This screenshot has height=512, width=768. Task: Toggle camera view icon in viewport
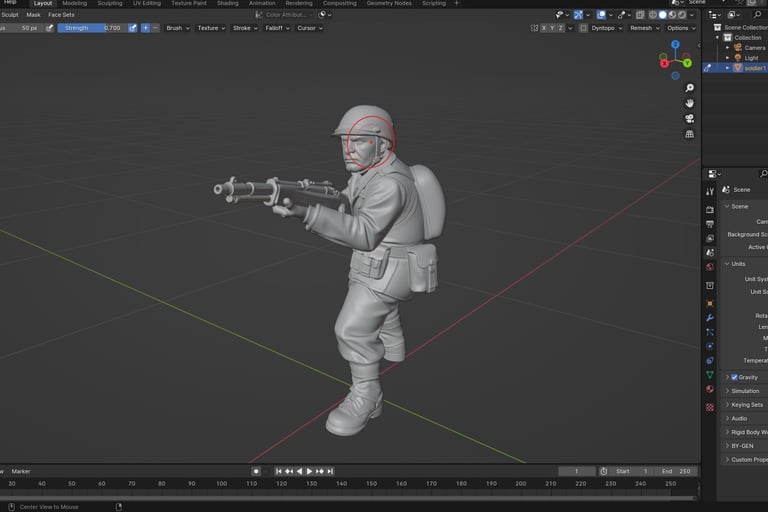(690, 118)
